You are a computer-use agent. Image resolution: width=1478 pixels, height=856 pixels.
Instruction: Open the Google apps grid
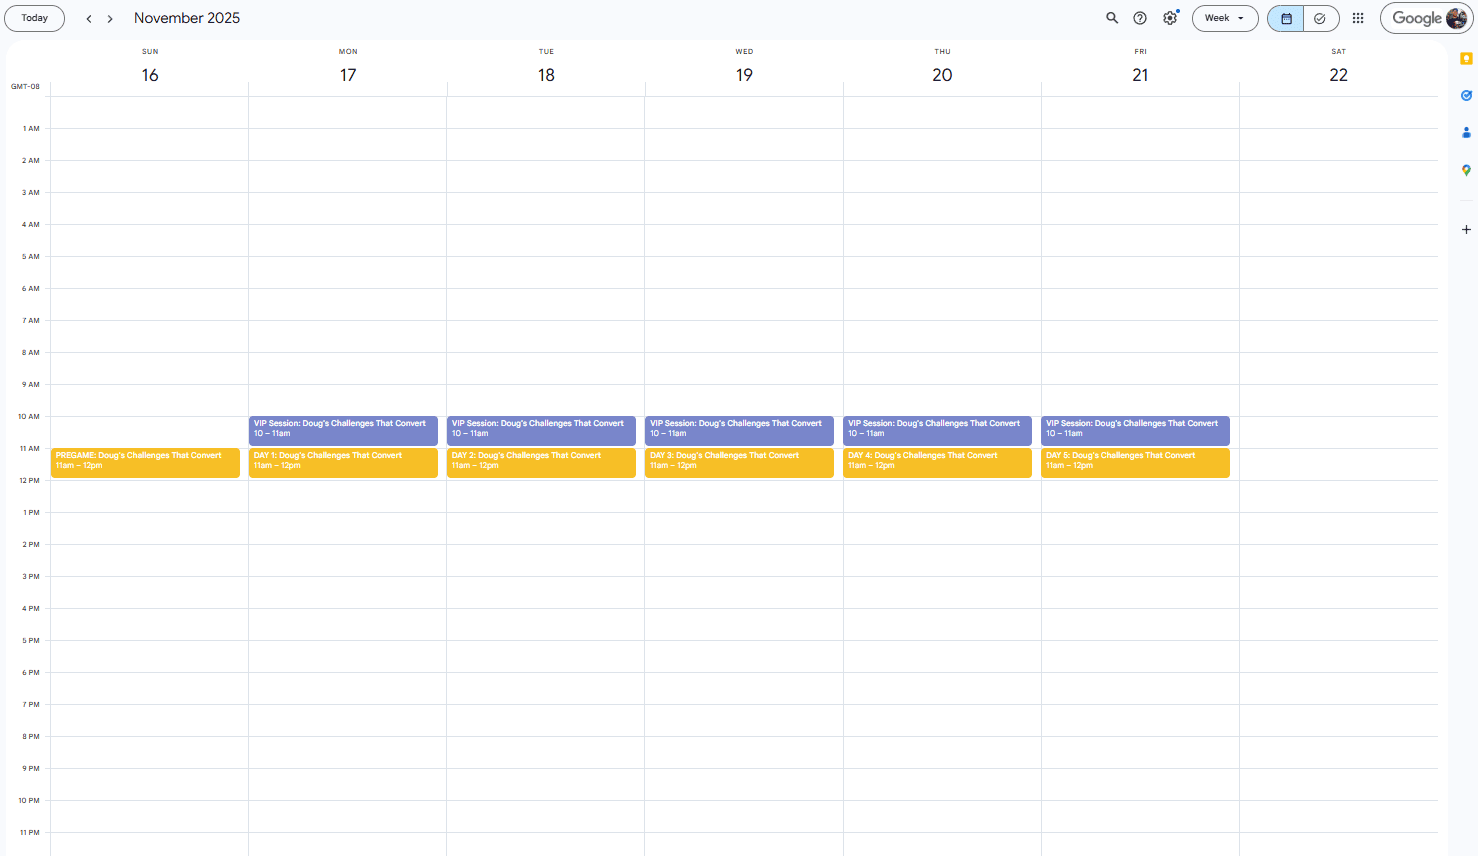tap(1358, 18)
